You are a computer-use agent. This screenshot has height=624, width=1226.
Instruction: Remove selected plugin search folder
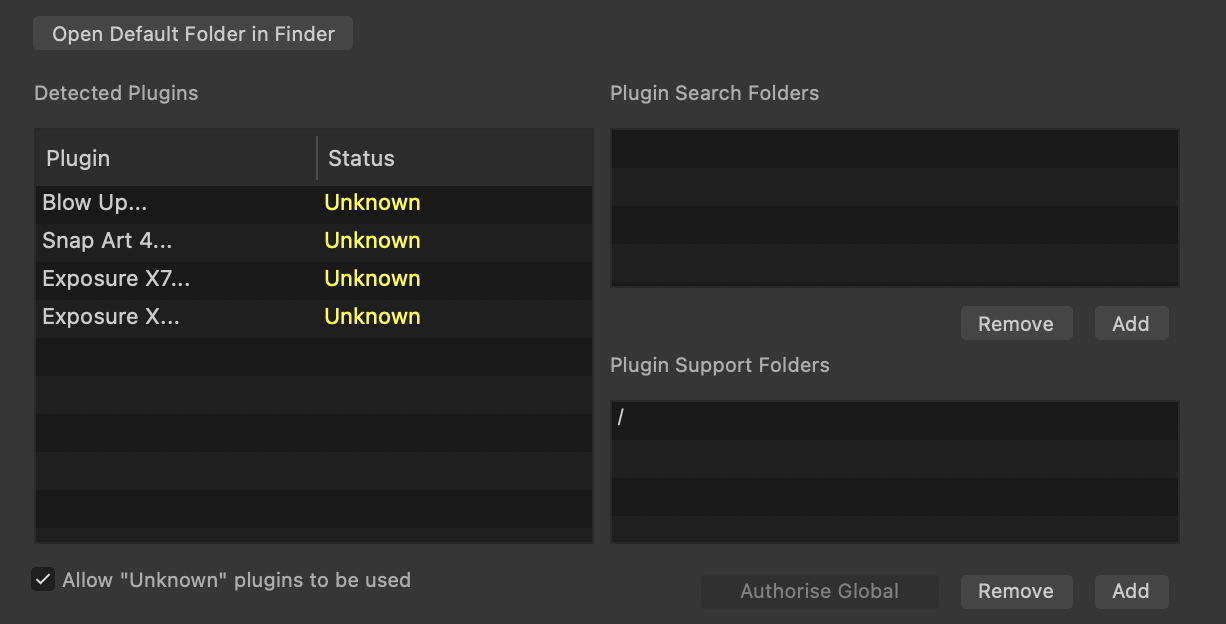[x=1015, y=324]
